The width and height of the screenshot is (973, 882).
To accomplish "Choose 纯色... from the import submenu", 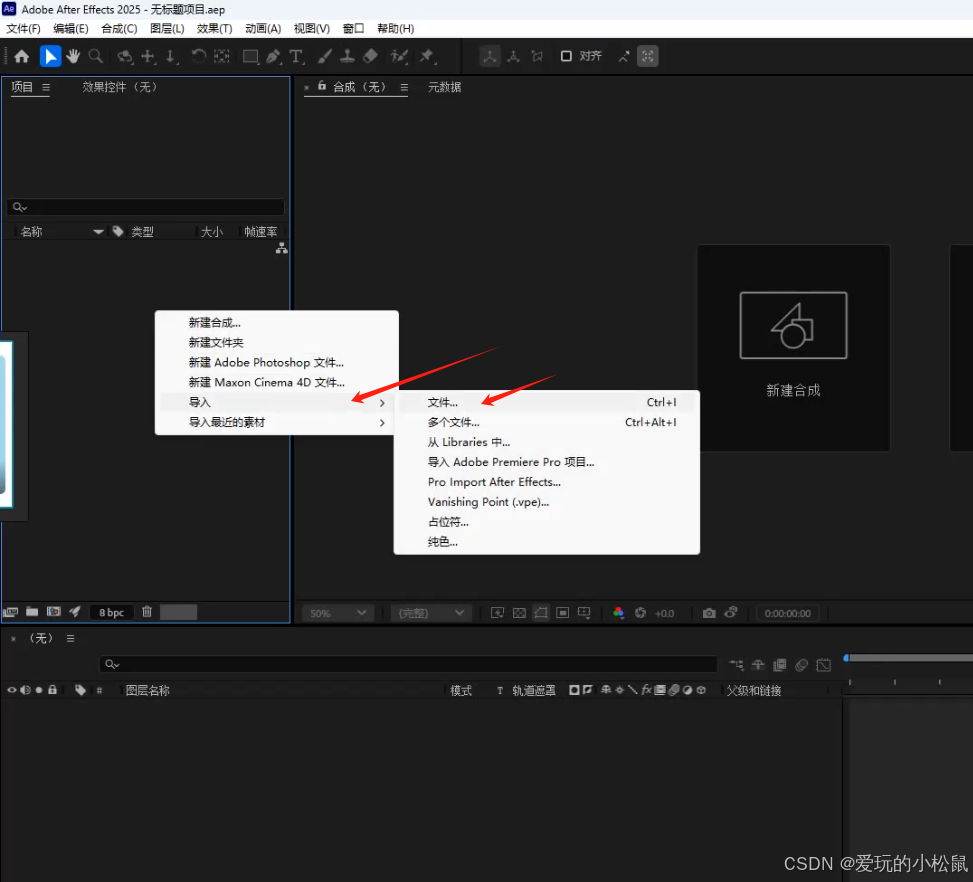I will 547,542.
